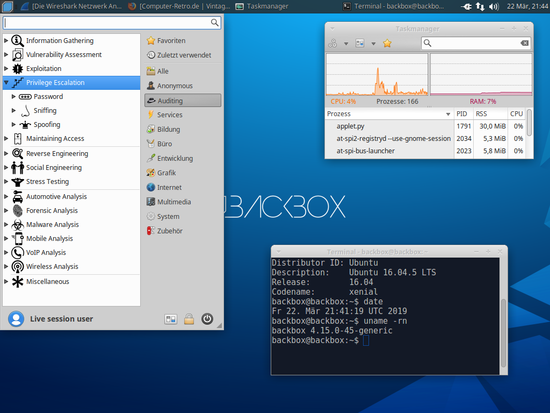
Task: Open the settings manager icon in menu footer
Action: [x=171, y=319]
